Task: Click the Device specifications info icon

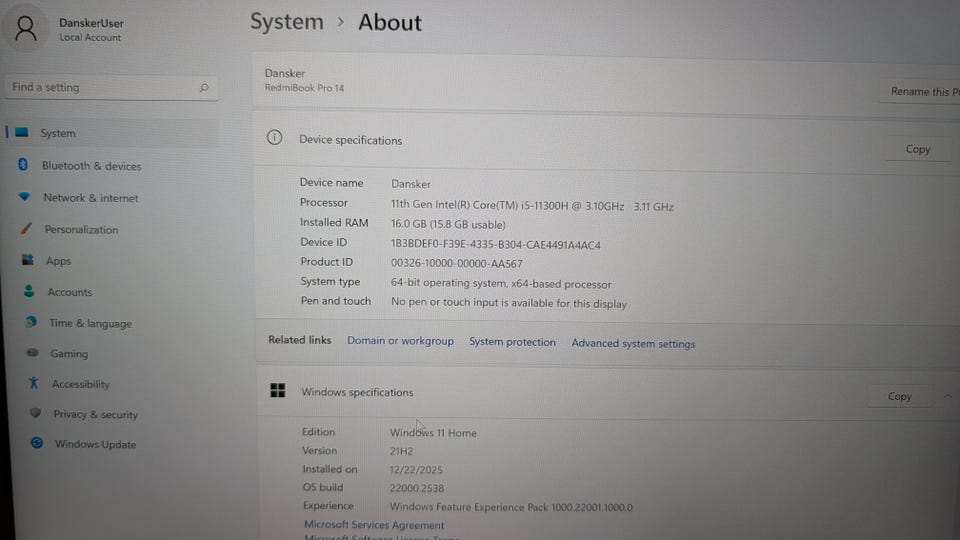Action: tap(274, 137)
